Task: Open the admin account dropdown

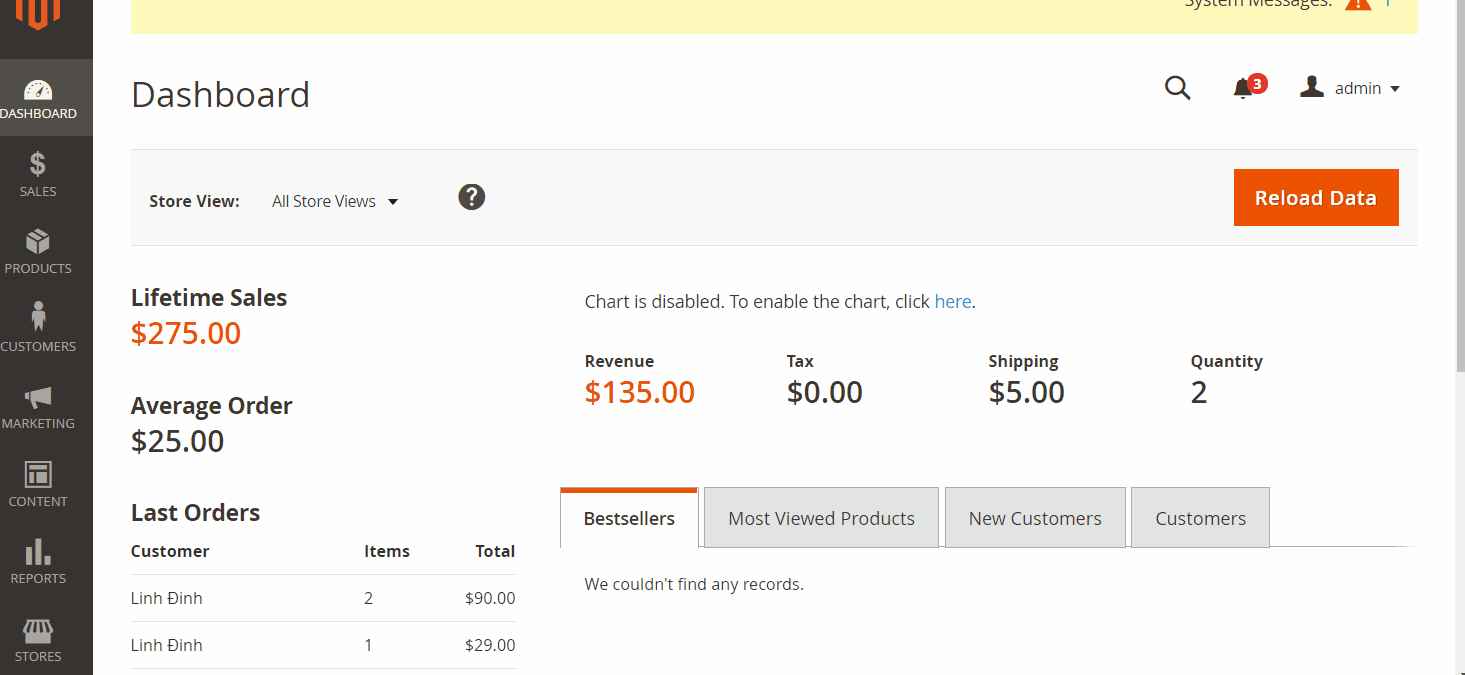Action: coord(1350,88)
